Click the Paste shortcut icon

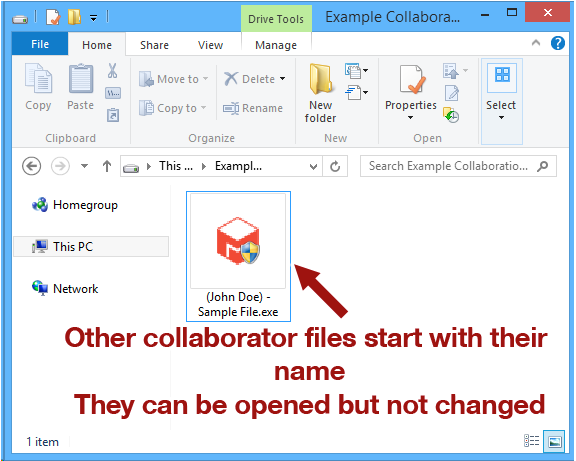click(x=113, y=115)
